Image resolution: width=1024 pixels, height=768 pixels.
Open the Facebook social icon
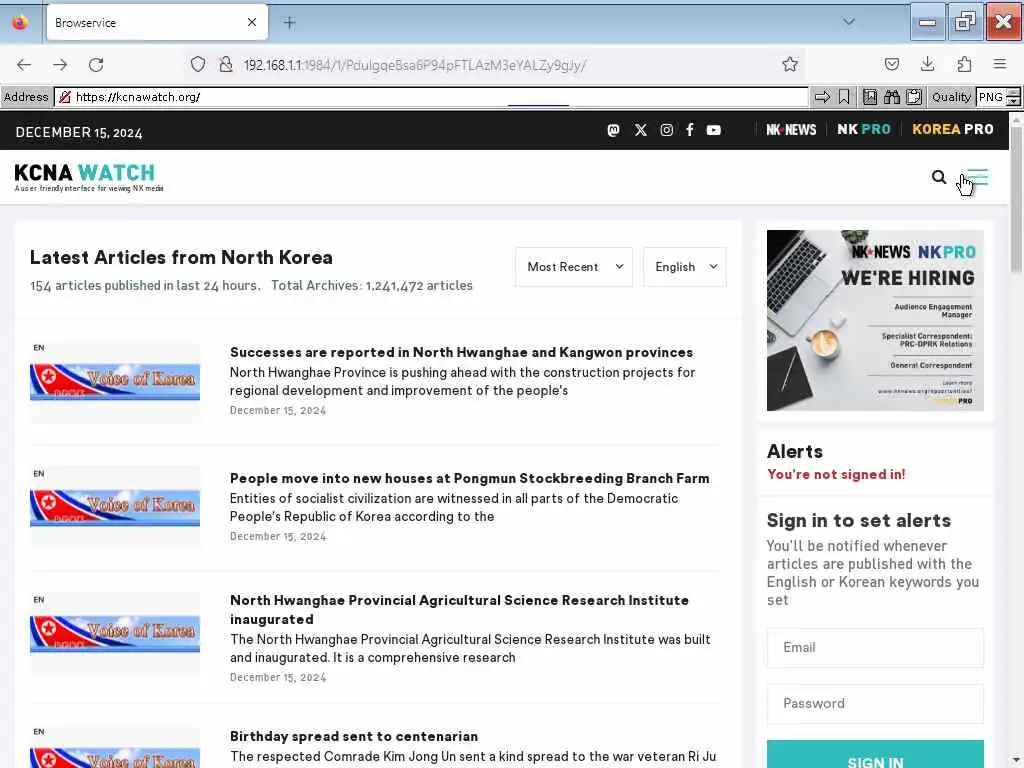690,130
